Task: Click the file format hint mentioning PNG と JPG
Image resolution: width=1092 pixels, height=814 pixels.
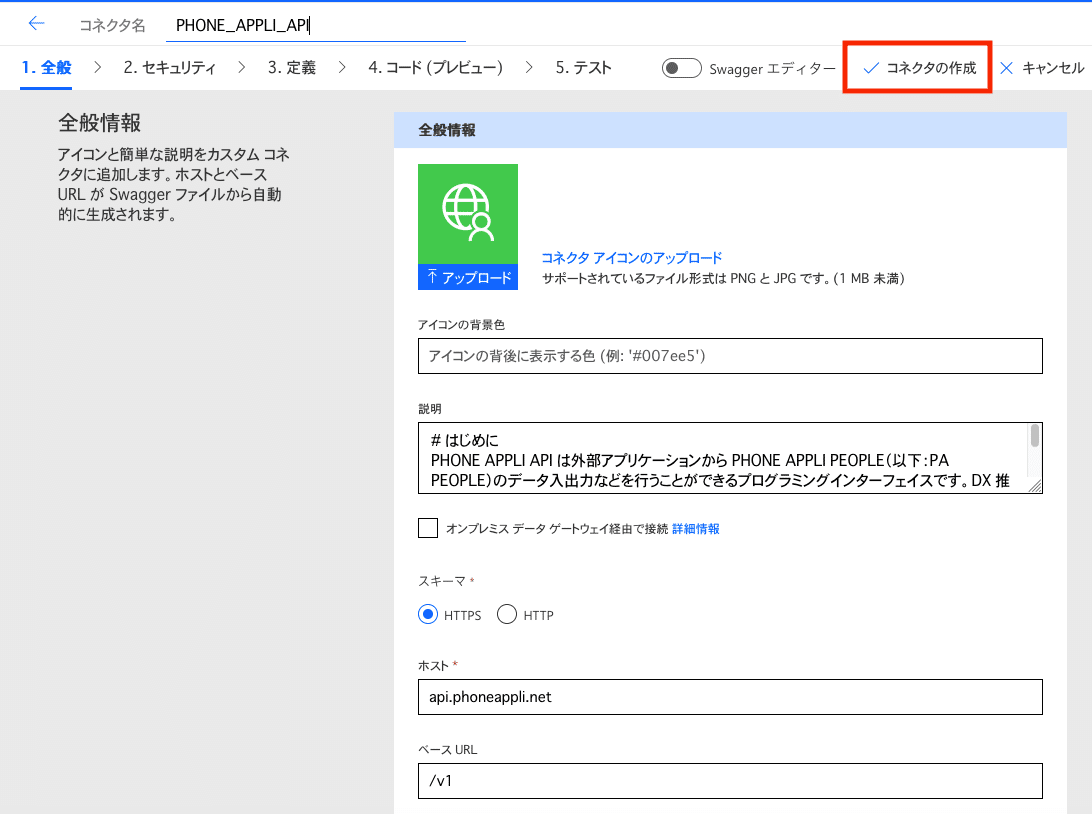Action: pos(723,279)
